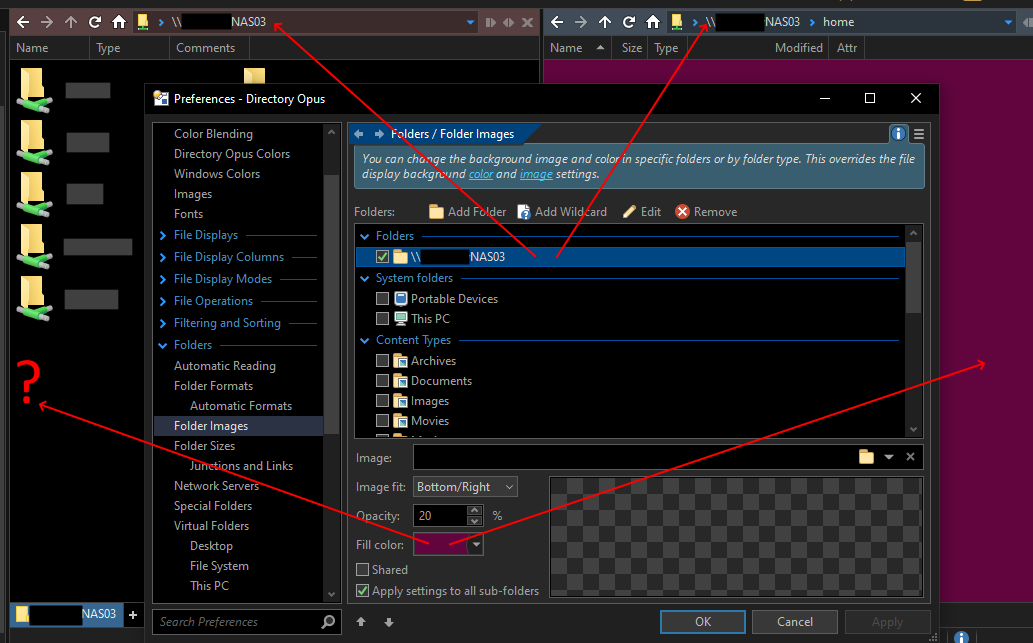Browse for a background image file
Screen dimensions: 1033x643
tap(866, 457)
